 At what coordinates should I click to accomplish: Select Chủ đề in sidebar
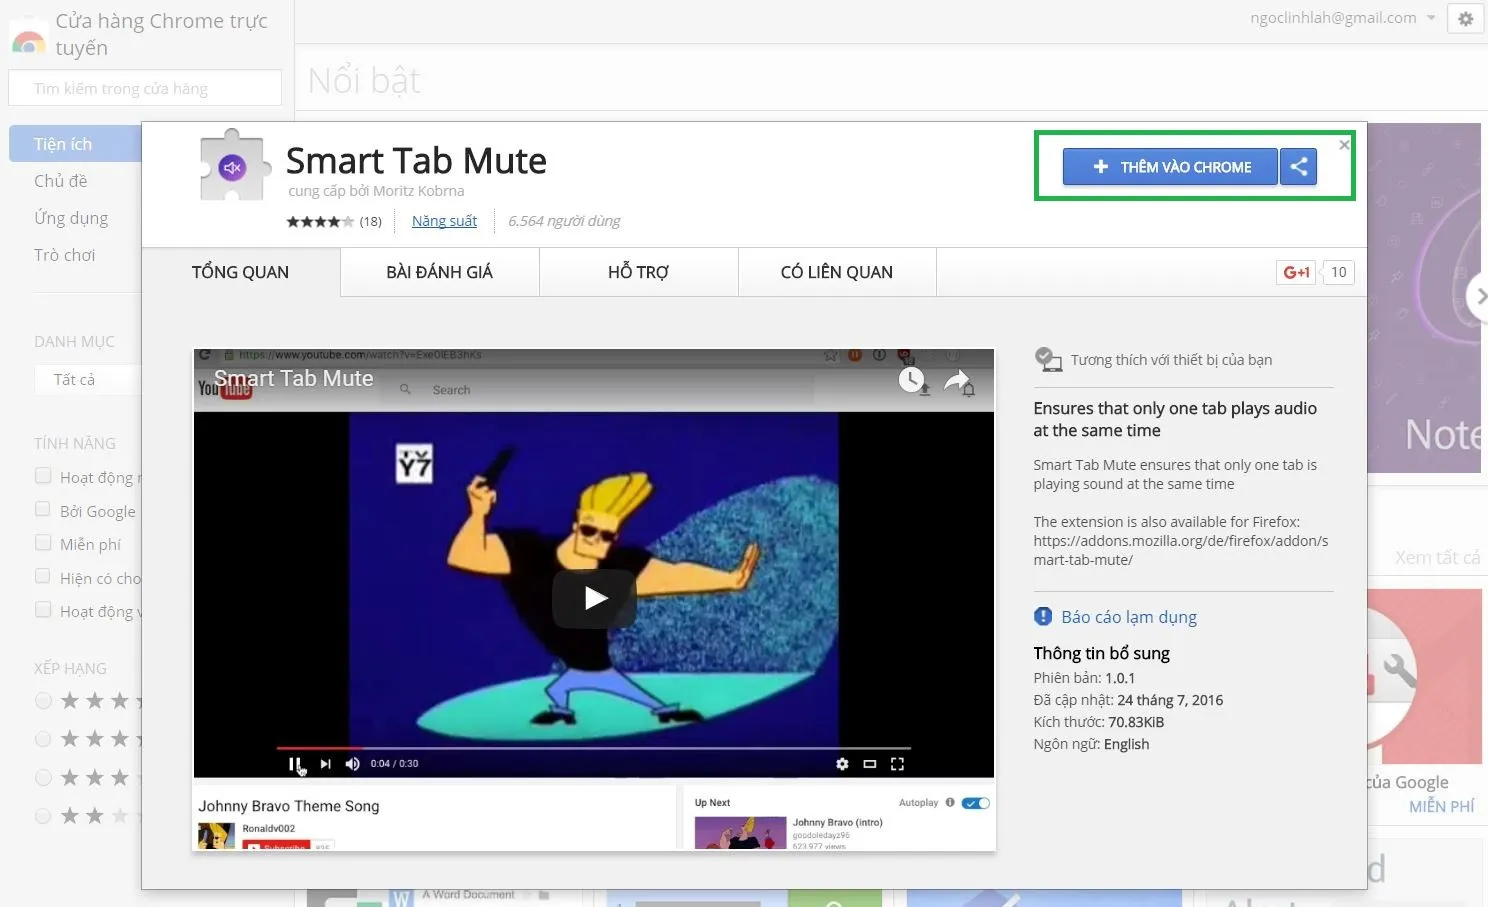(61, 181)
